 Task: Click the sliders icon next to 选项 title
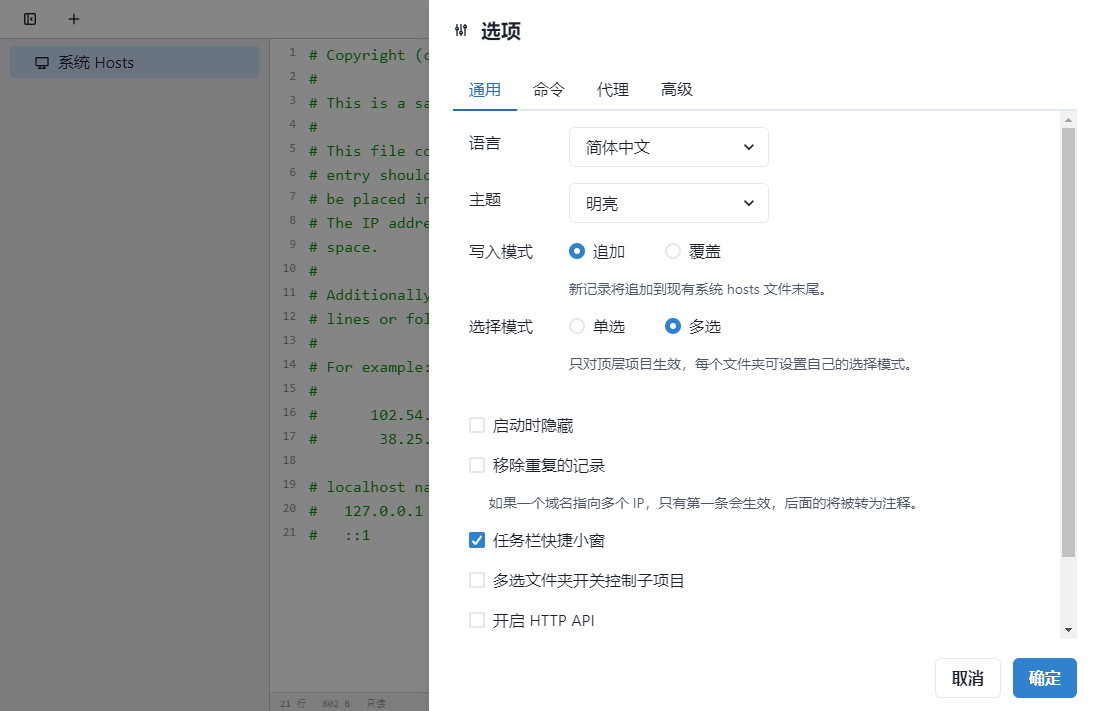[461, 30]
